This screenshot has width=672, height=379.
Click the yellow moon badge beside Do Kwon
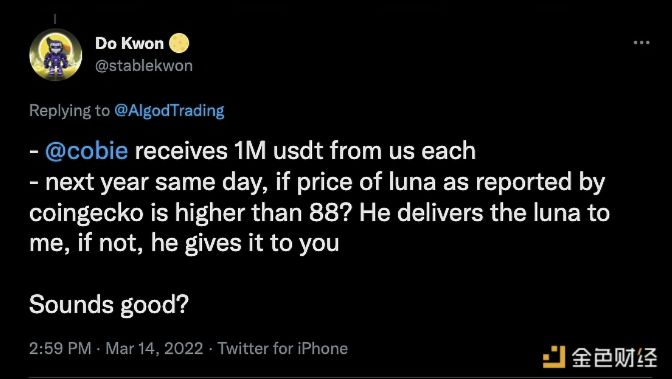coord(179,43)
